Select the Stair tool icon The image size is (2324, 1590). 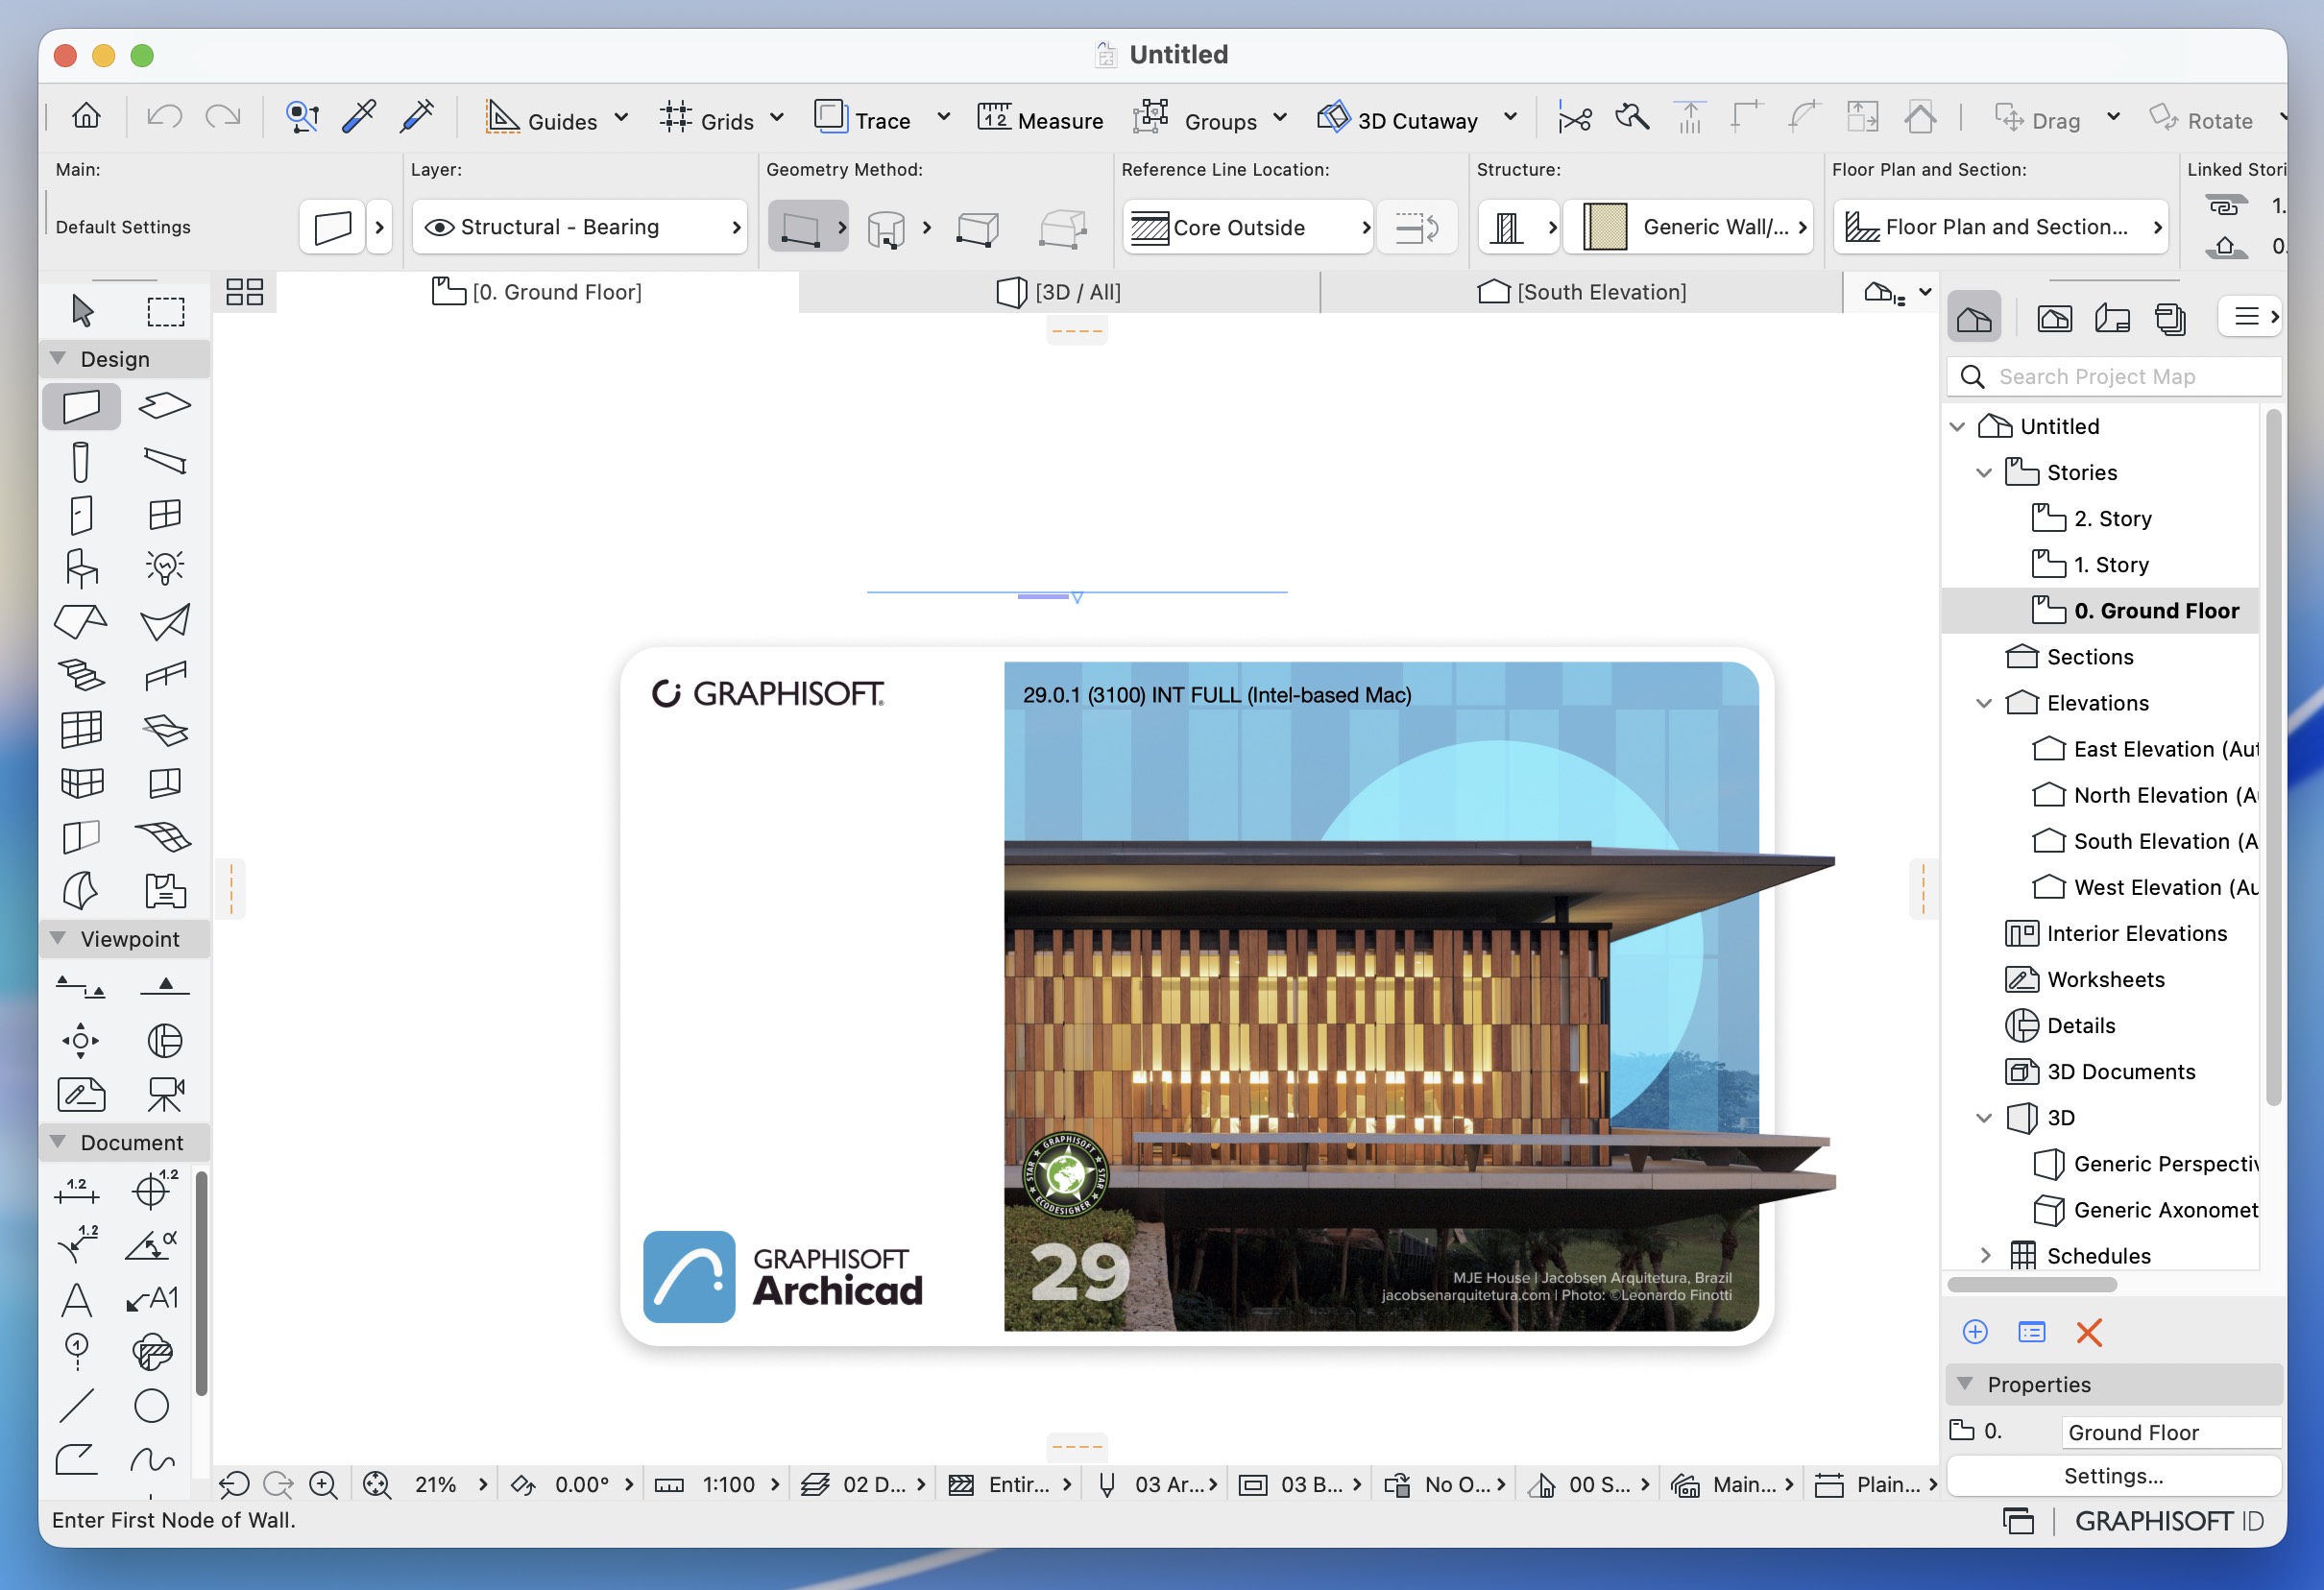(x=81, y=675)
